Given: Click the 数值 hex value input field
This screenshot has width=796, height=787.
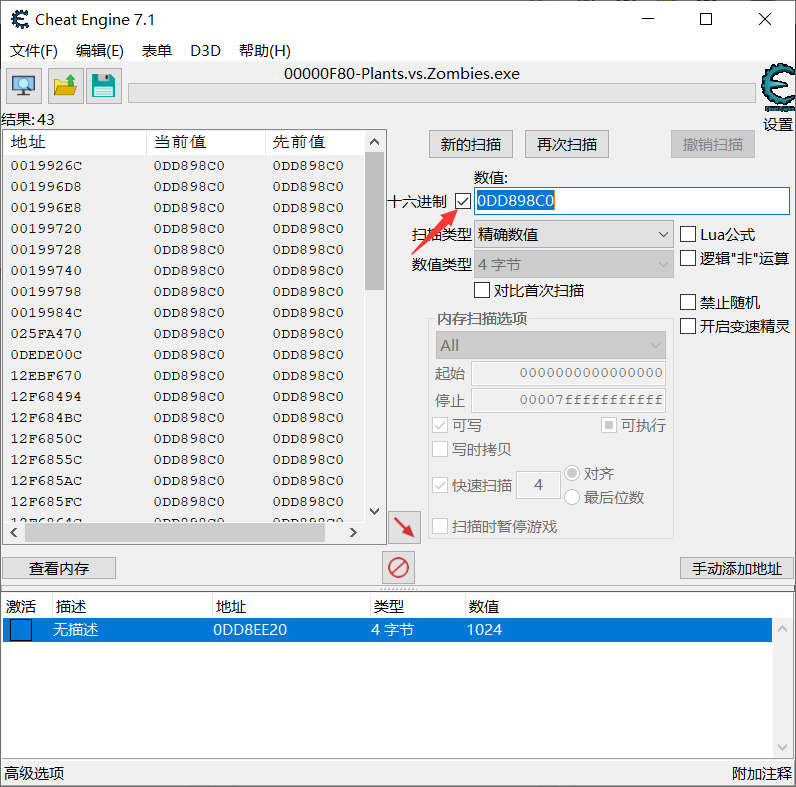Looking at the screenshot, I should click(632, 201).
